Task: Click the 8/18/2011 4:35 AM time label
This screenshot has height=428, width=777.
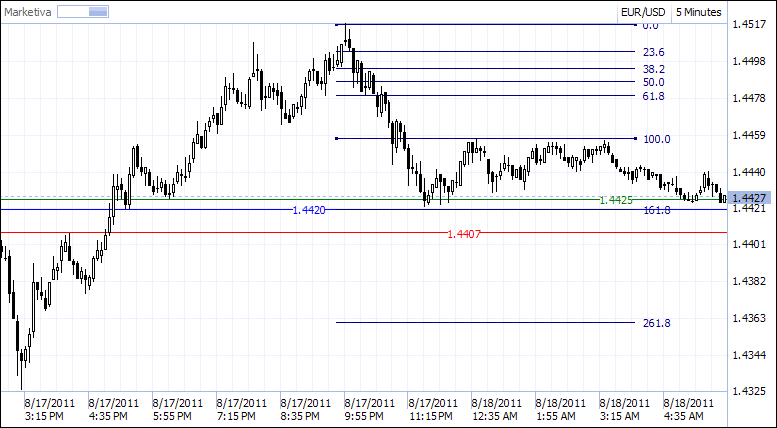Action: [688, 409]
